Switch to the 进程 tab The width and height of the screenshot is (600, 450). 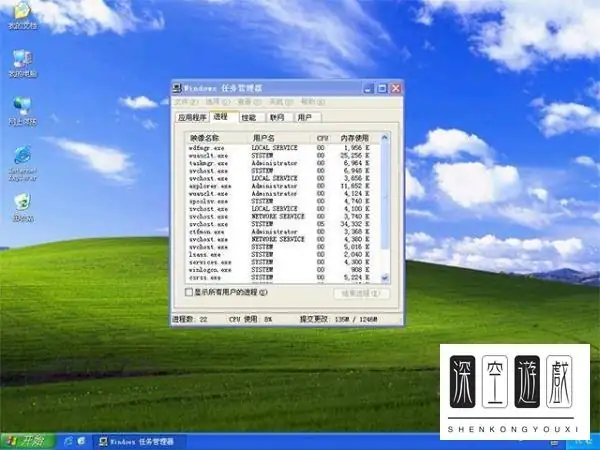[224, 117]
